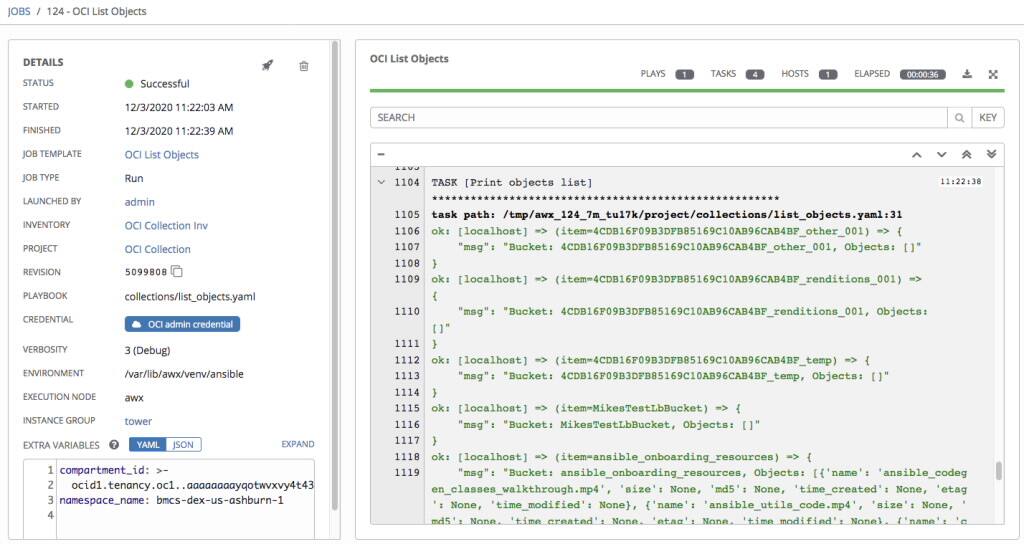Collapse the Print objects list task
Viewport: 1024px width, 544px height.
(x=381, y=182)
